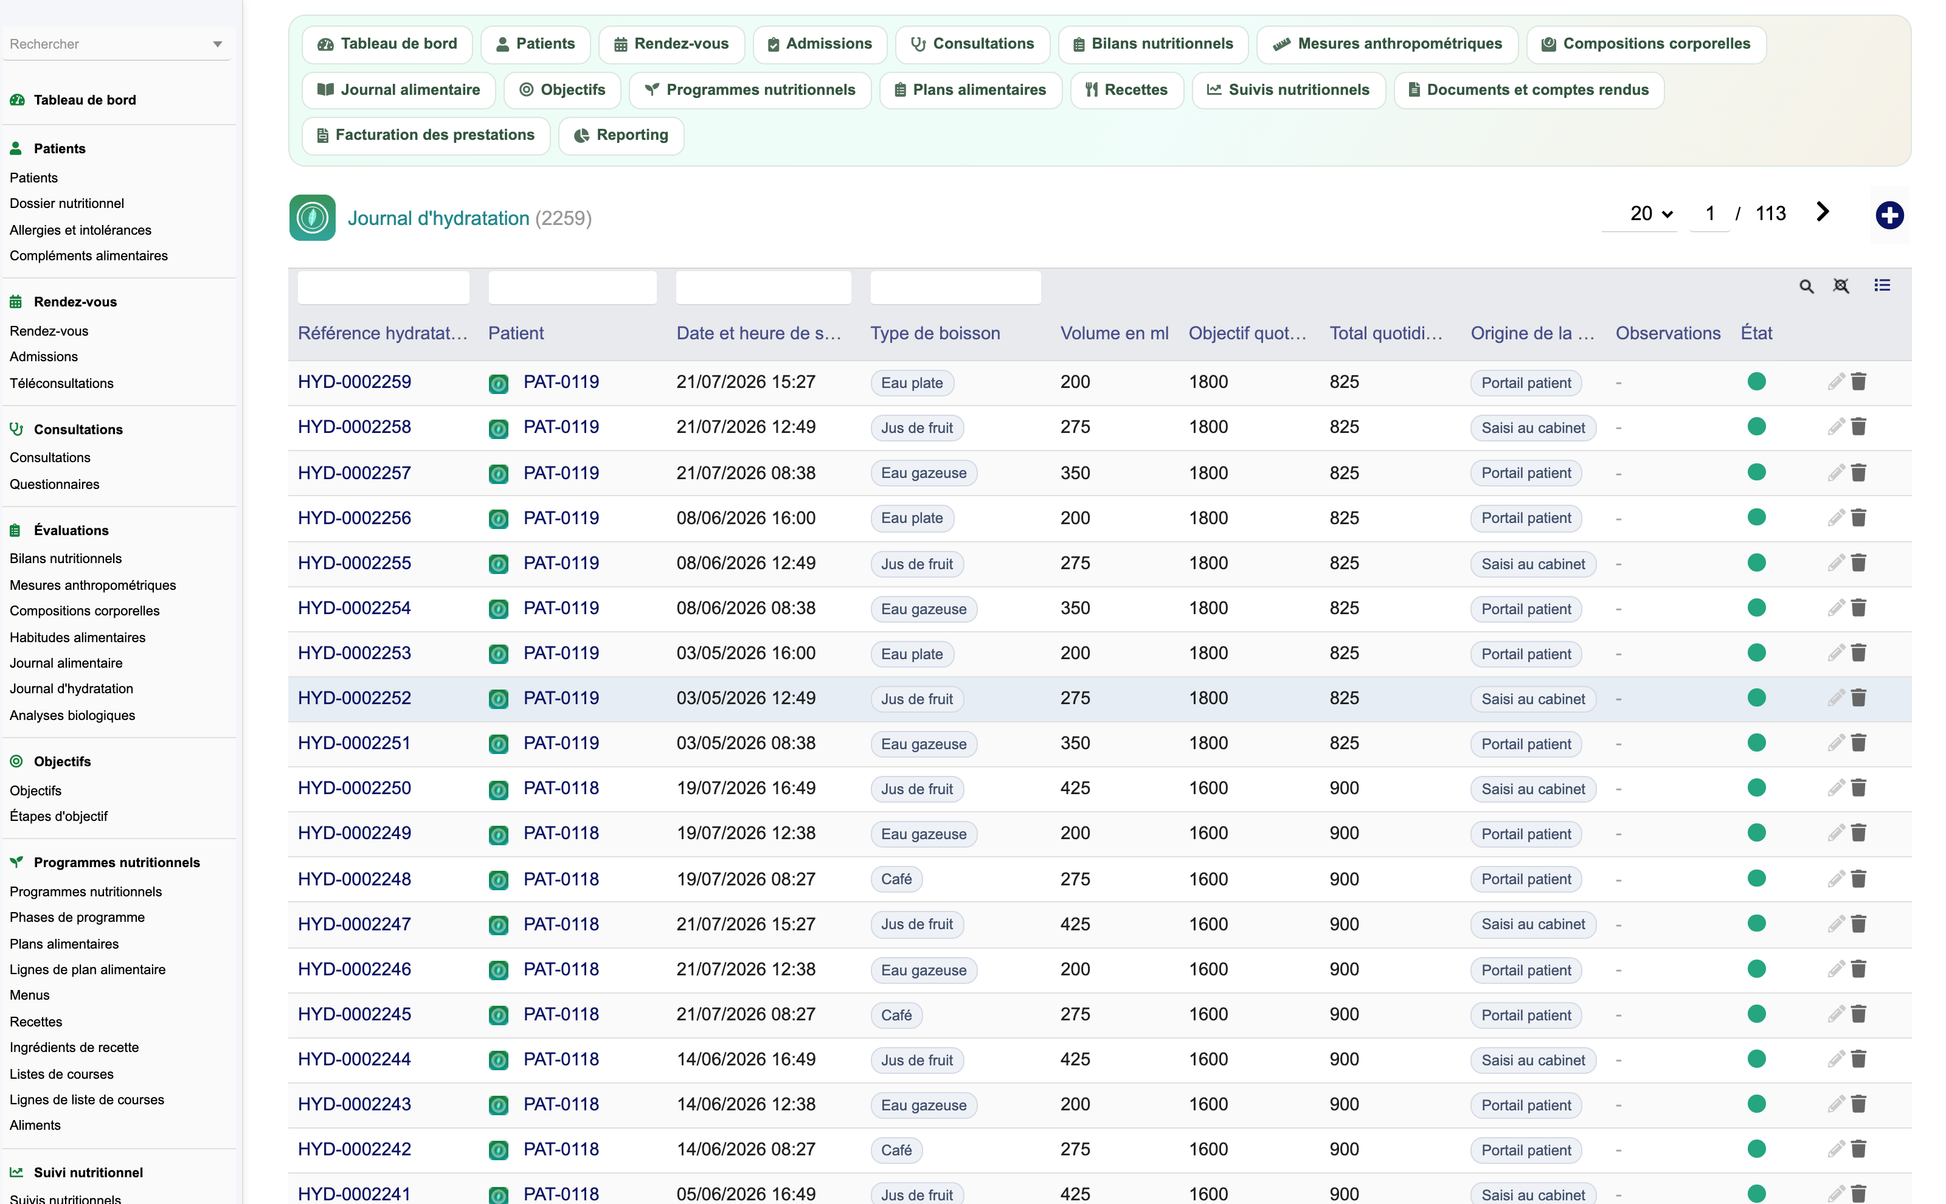
Task: Click the Patient column filter field
Action: pos(572,288)
